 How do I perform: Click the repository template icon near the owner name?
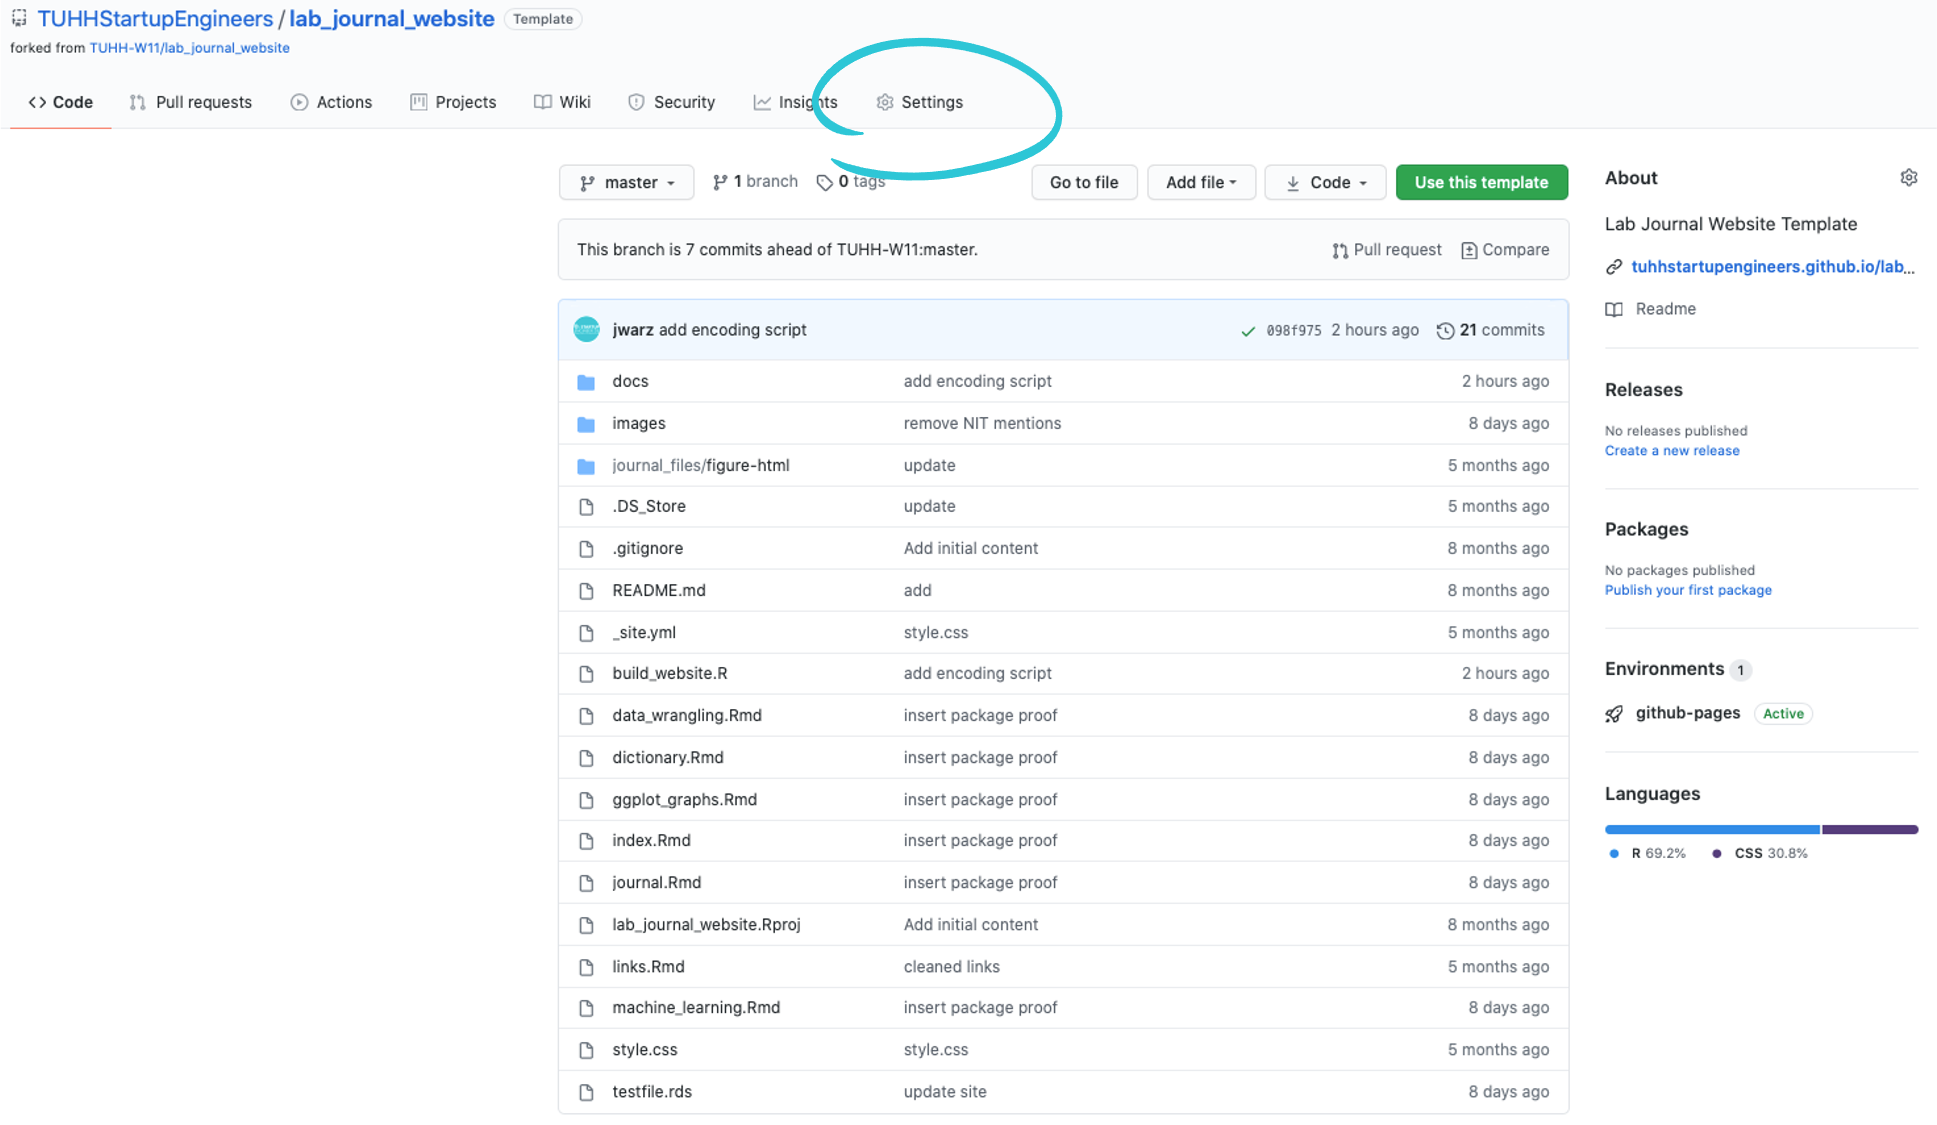point(19,18)
